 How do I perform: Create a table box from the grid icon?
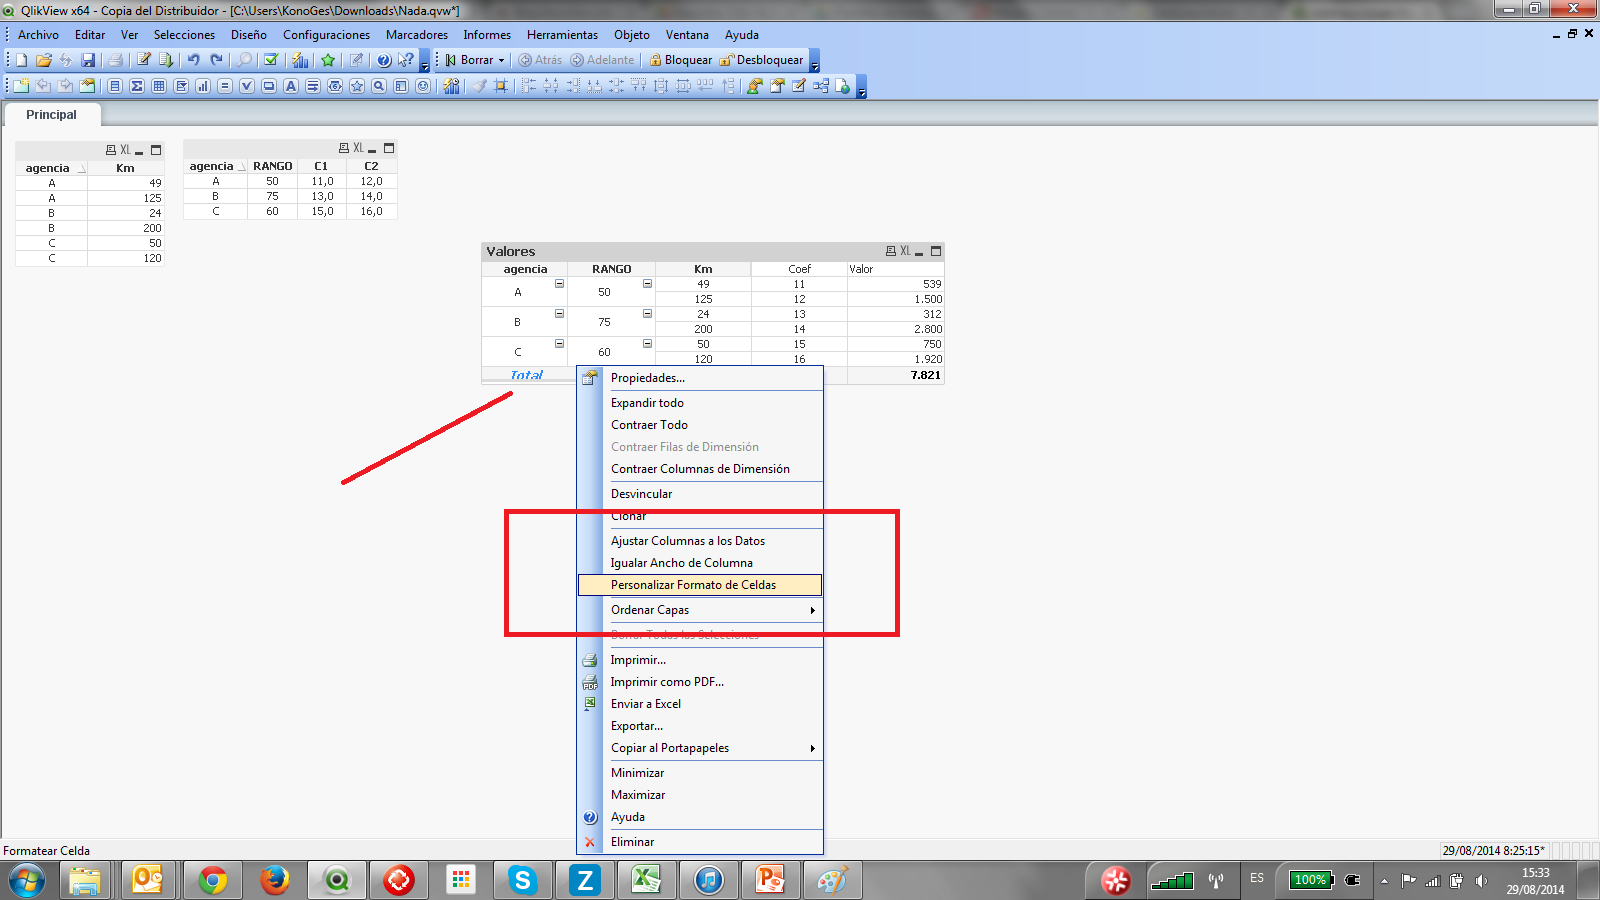click(x=159, y=86)
